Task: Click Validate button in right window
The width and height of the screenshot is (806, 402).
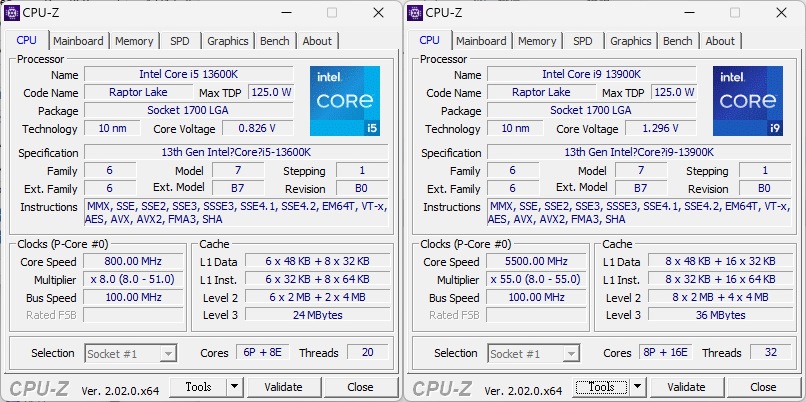Action: 686,387
